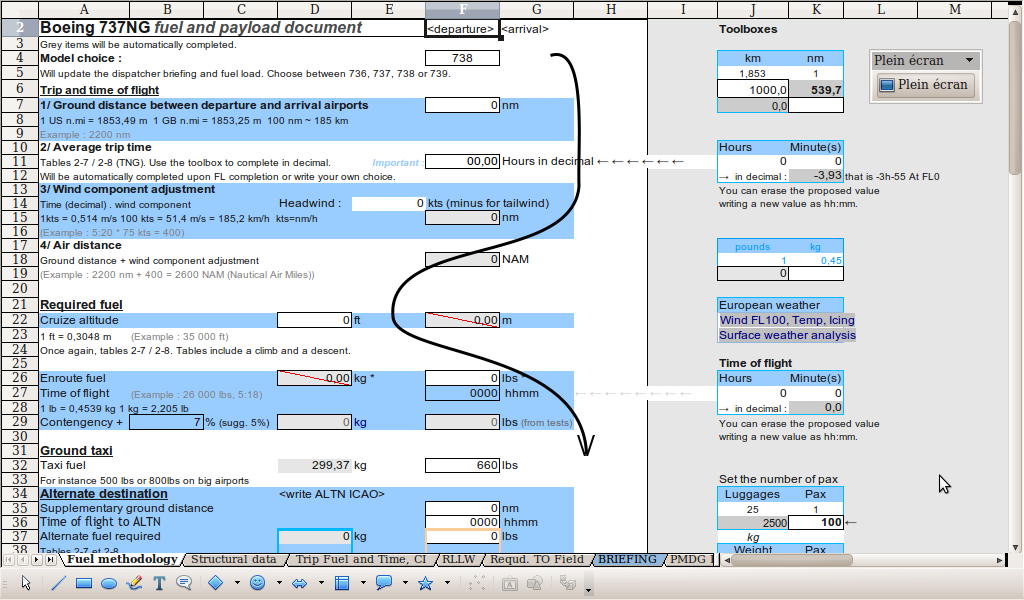Viewport: 1024px width, 600px height.
Task: Click the <departure> cell
Action: 462,29
